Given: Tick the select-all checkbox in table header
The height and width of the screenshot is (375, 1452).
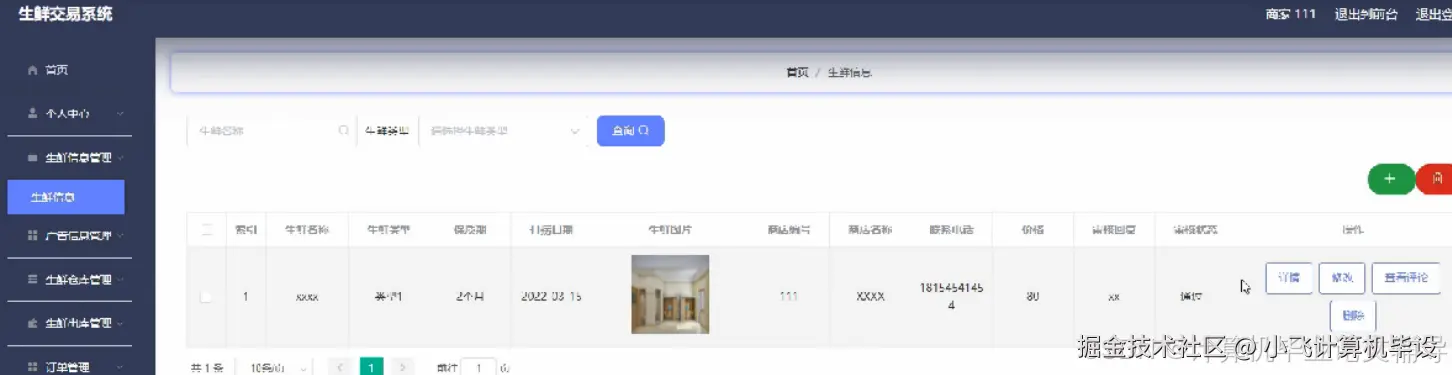Looking at the screenshot, I should [x=206, y=230].
